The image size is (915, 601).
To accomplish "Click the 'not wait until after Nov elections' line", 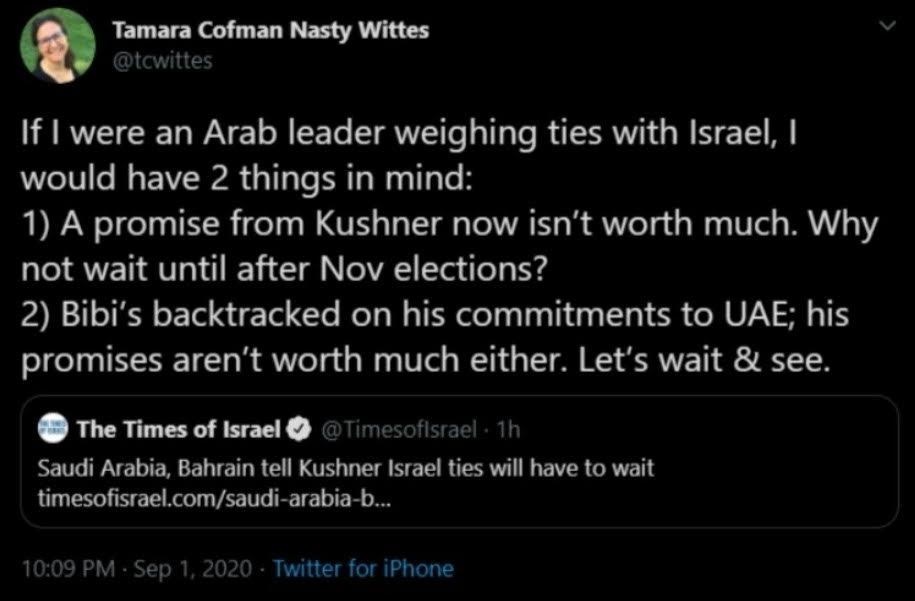I will tap(285, 269).
